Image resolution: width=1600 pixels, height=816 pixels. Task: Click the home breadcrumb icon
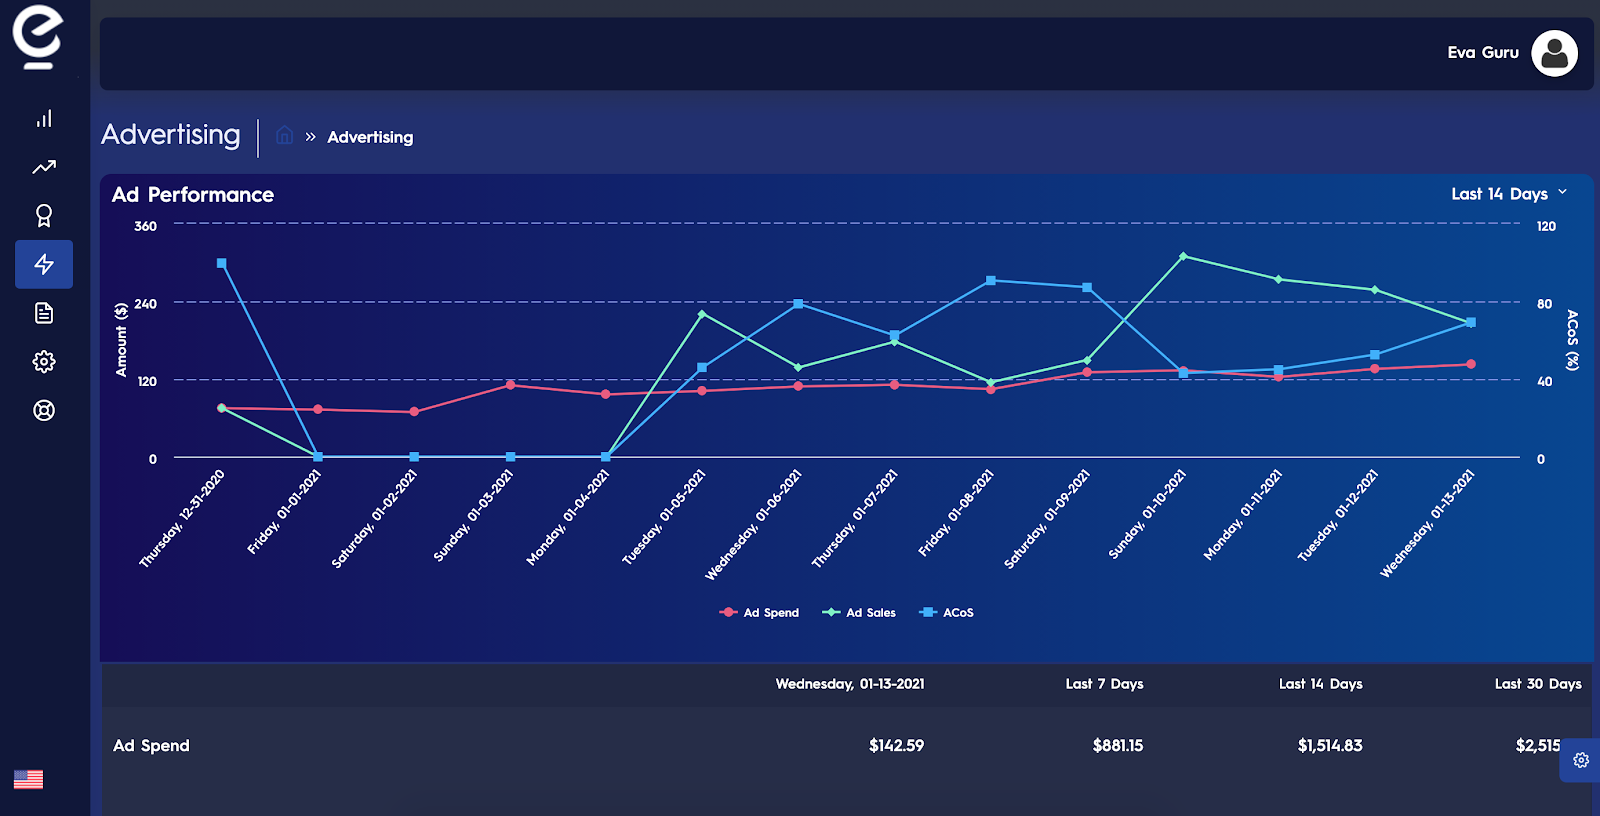[x=285, y=135]
